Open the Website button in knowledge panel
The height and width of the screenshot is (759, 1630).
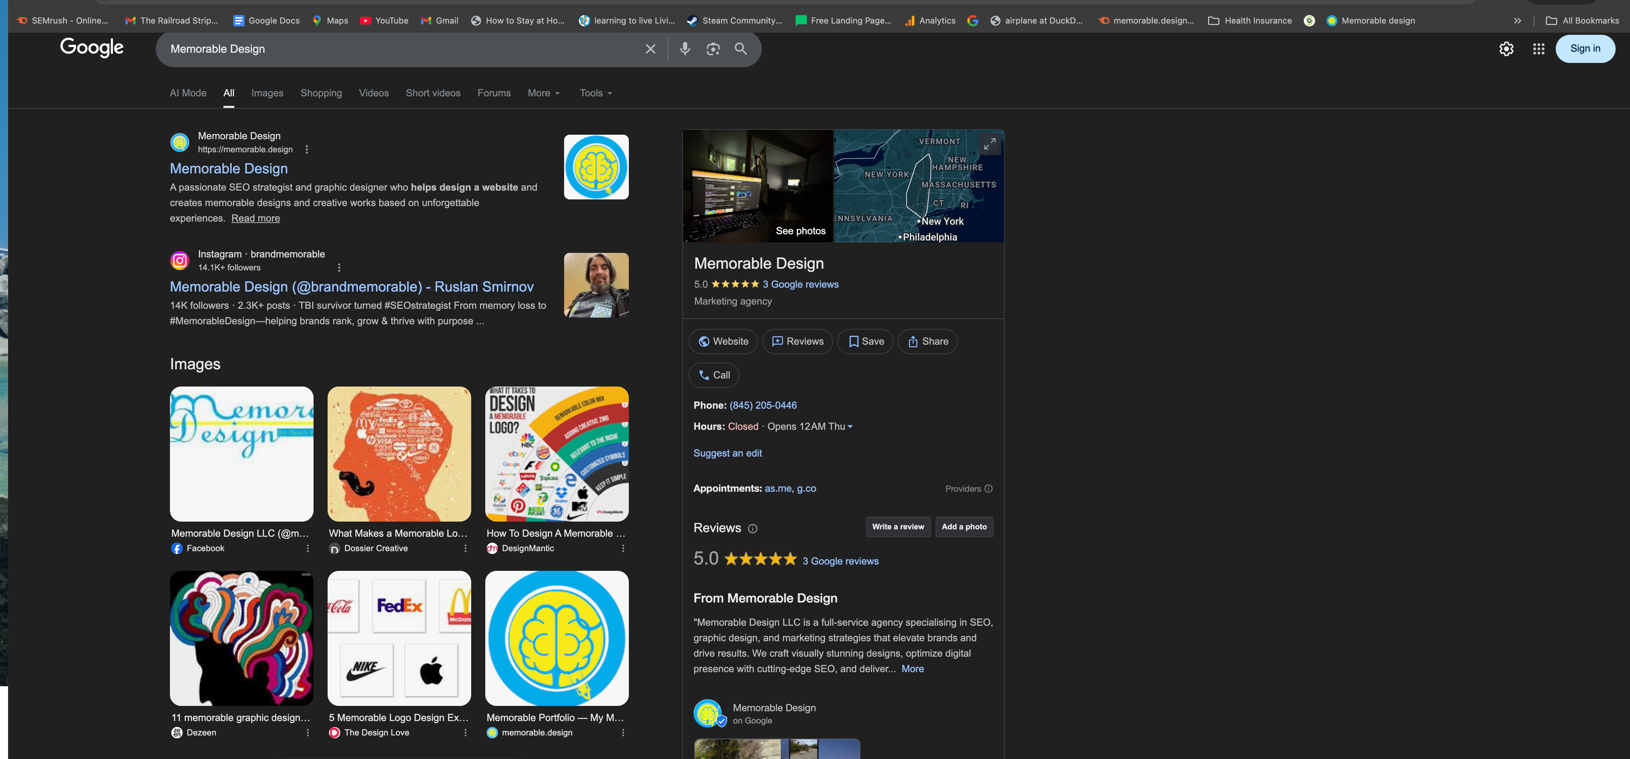723,342
